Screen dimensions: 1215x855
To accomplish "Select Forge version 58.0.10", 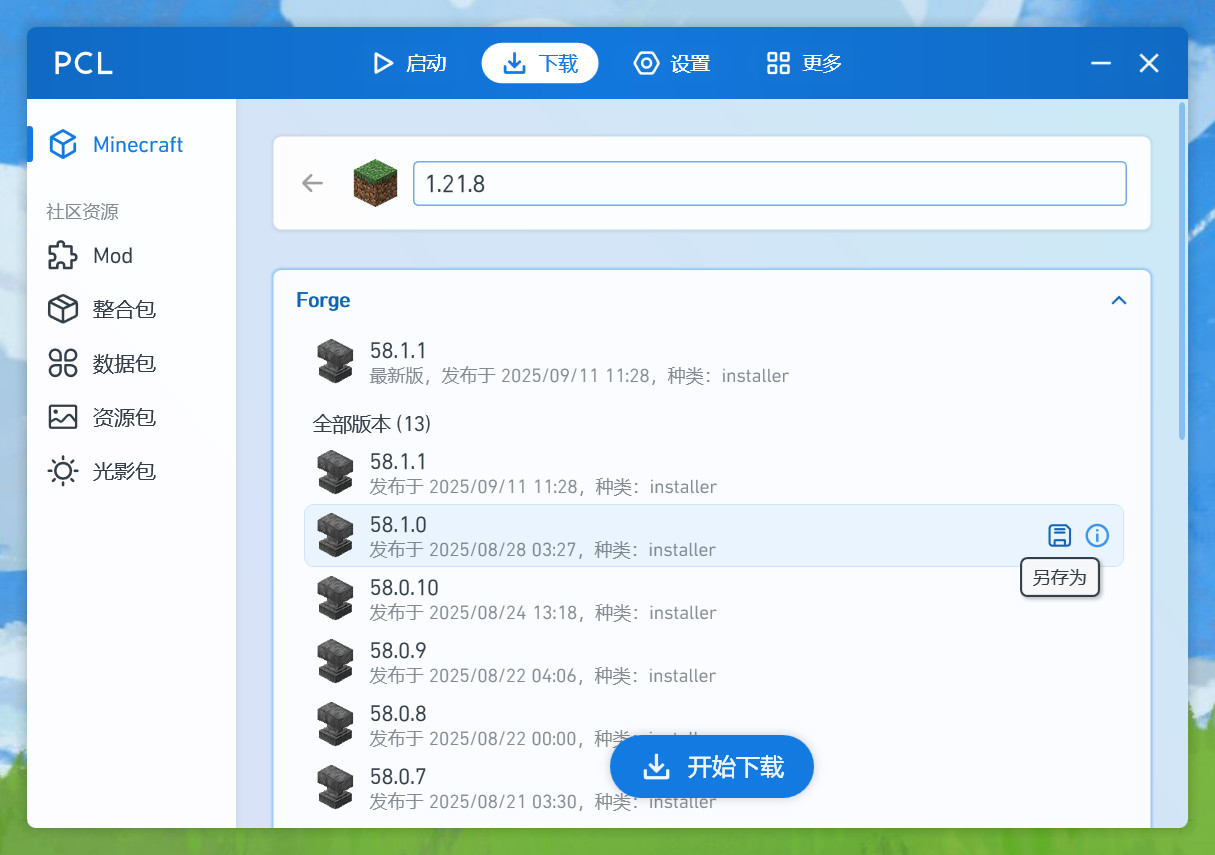I will point(714,599).
